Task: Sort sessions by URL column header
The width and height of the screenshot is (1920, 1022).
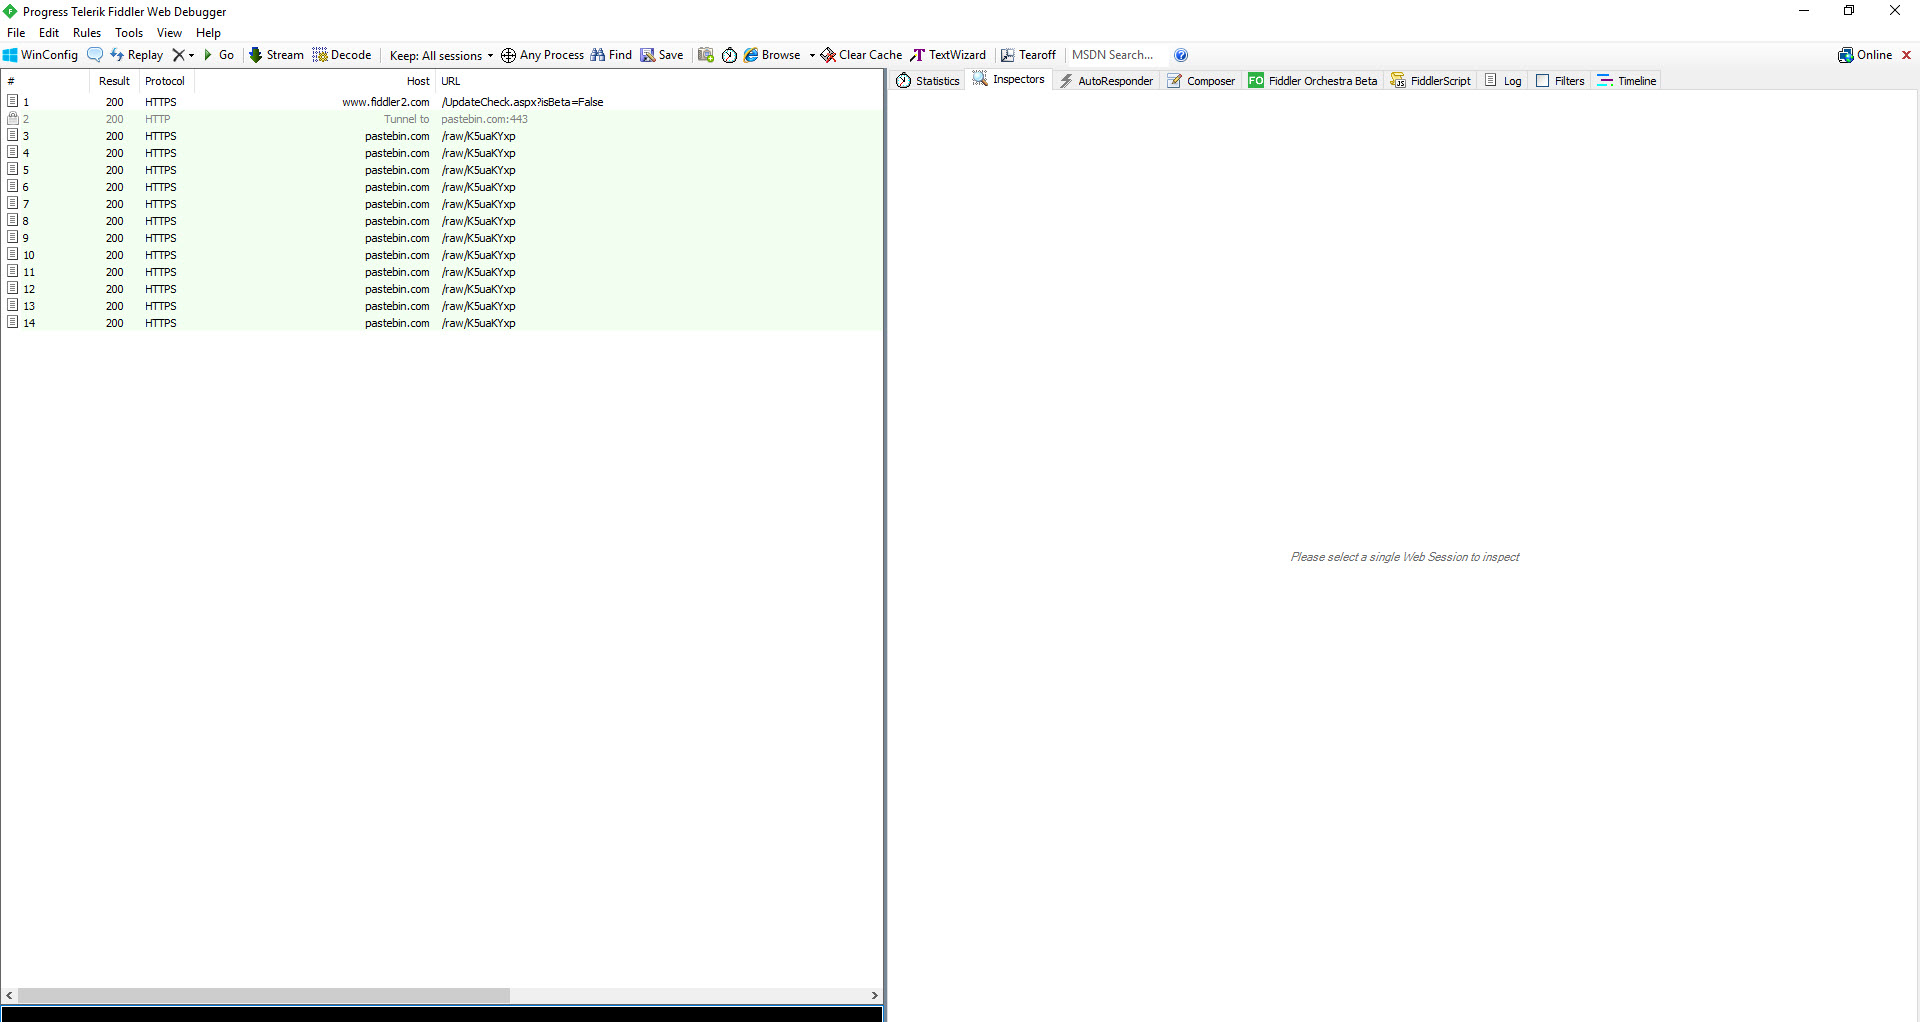Action: click(660, 81)
